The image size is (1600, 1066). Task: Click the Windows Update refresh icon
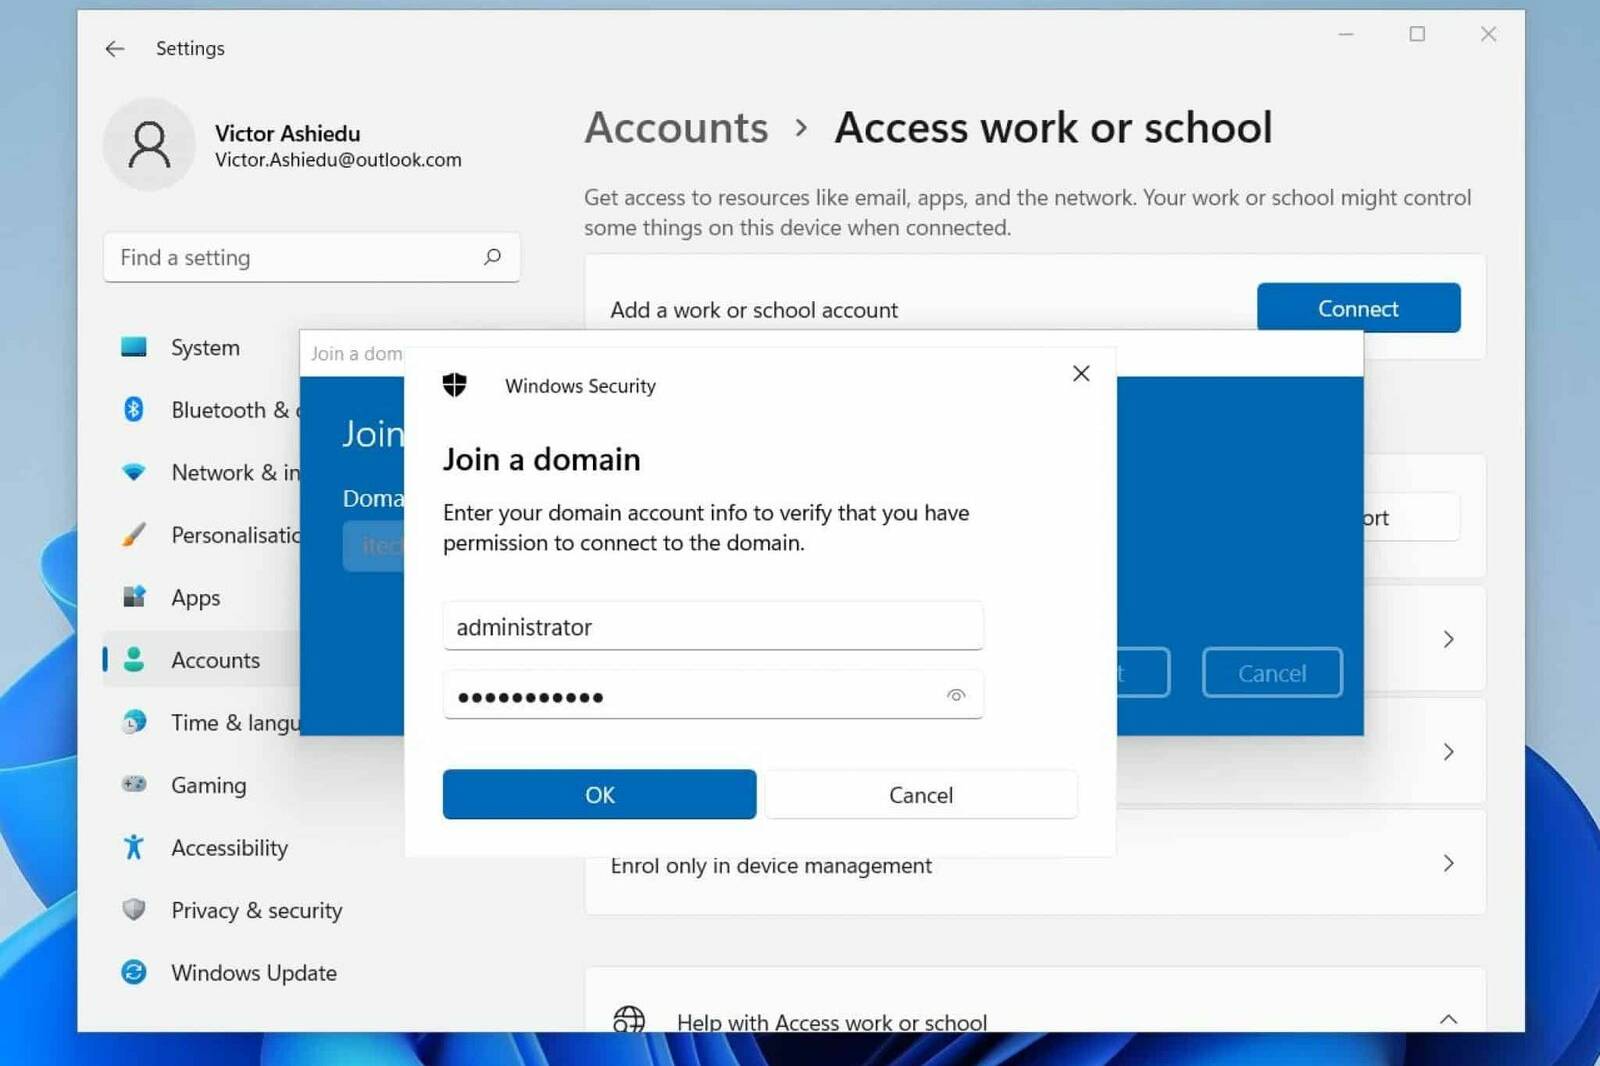(x=133, y=972)
